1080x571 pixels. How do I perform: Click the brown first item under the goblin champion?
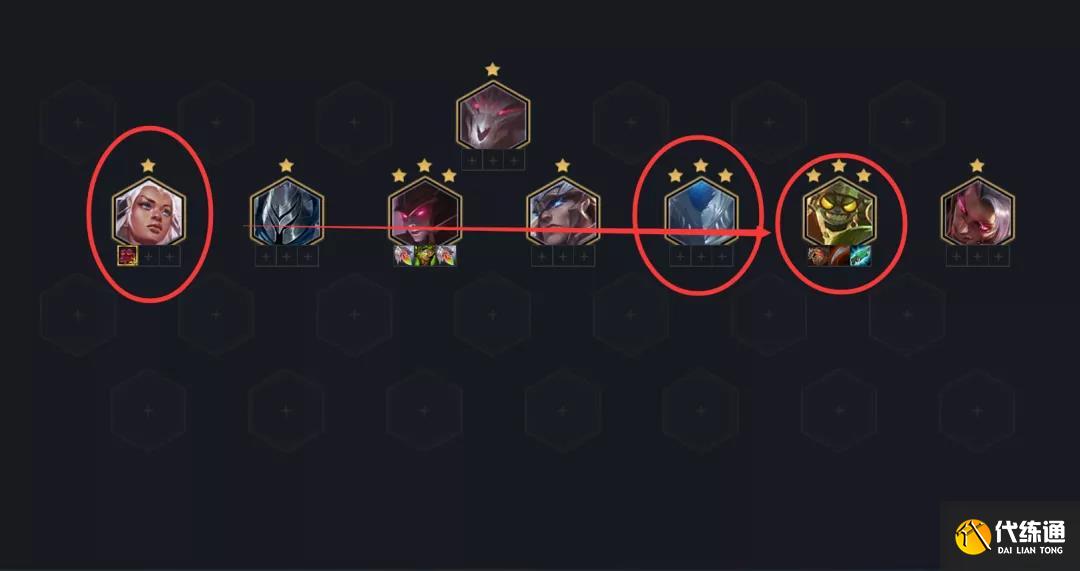pyautogui.click(x=818, y=256)
